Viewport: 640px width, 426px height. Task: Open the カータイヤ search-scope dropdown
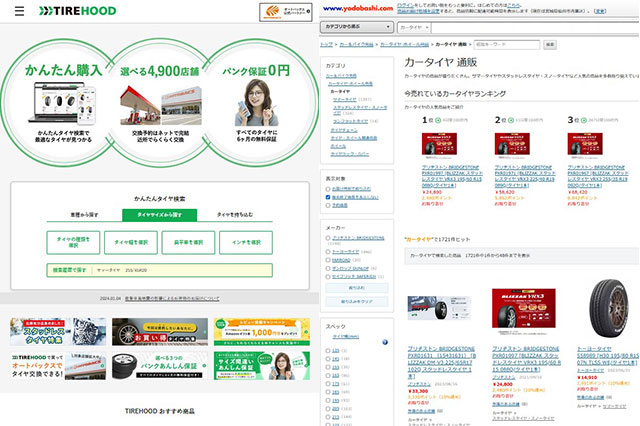pos(414,27)
